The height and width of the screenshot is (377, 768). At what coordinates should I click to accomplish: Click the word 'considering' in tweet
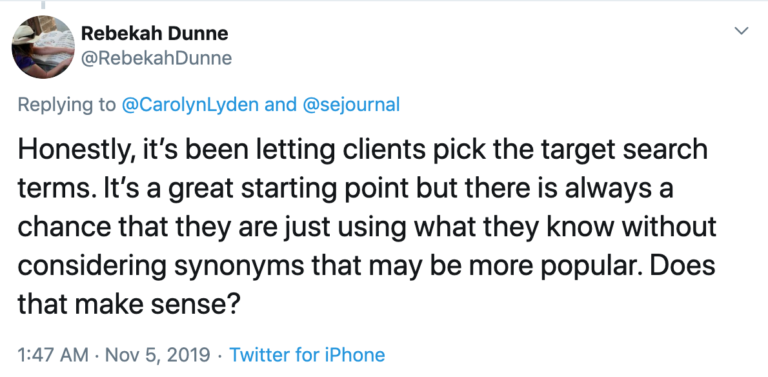click(x=93, y=266)
